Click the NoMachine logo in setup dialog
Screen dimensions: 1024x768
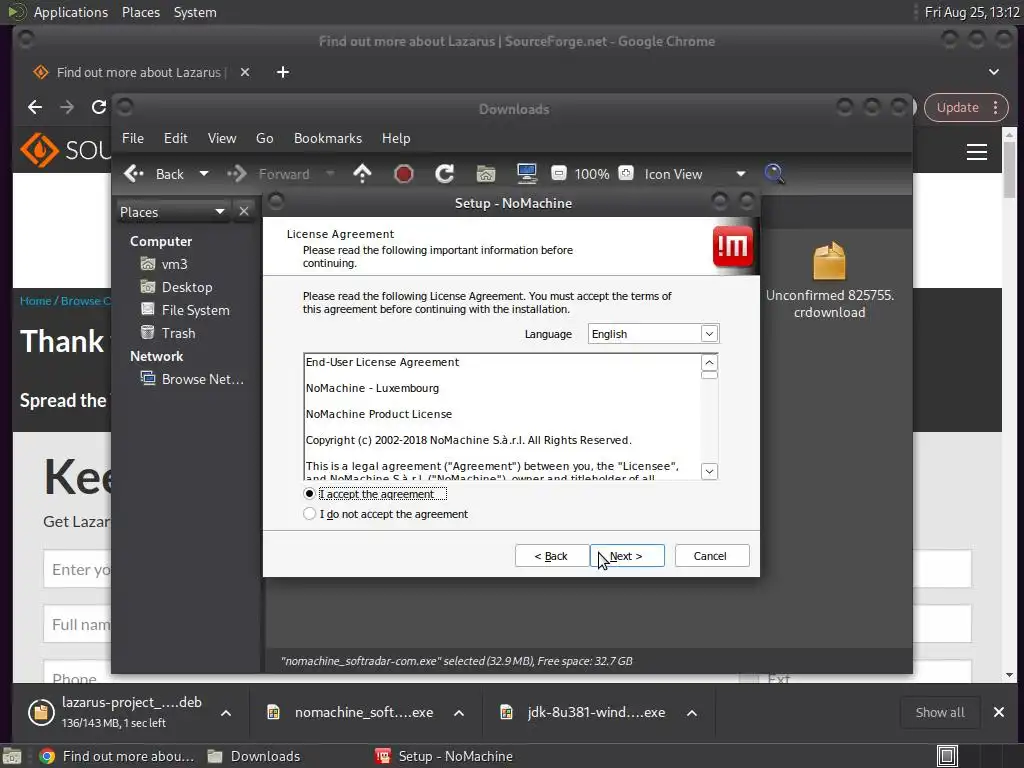tap(733, 247)
